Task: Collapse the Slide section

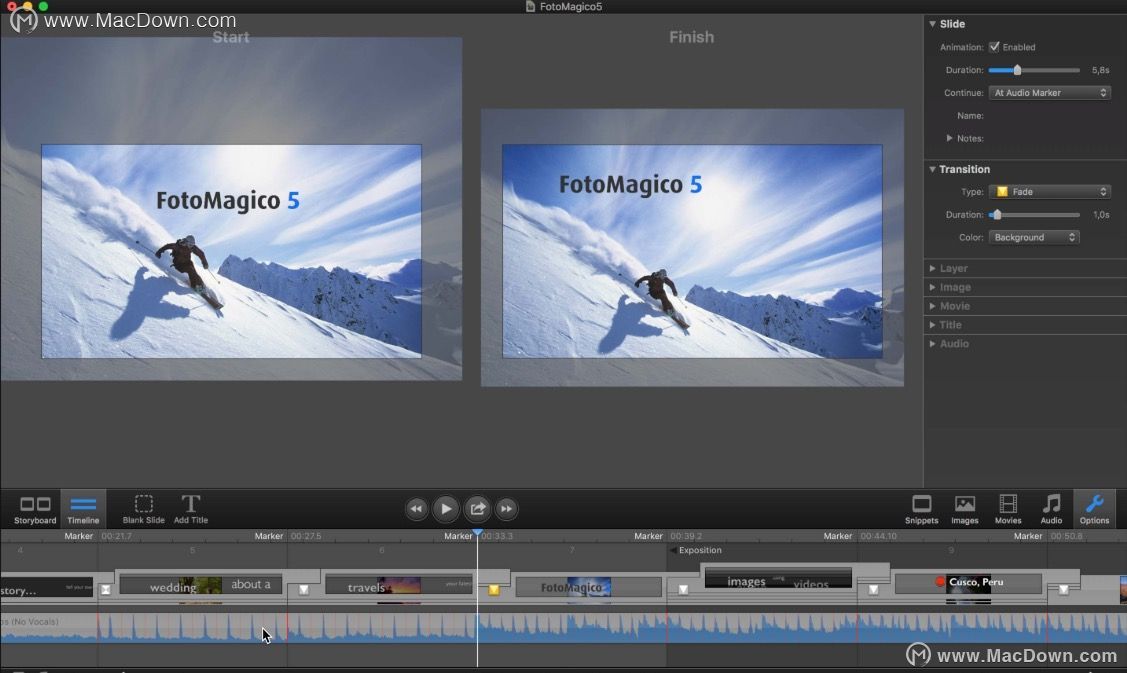Action: tap(932, 24)
